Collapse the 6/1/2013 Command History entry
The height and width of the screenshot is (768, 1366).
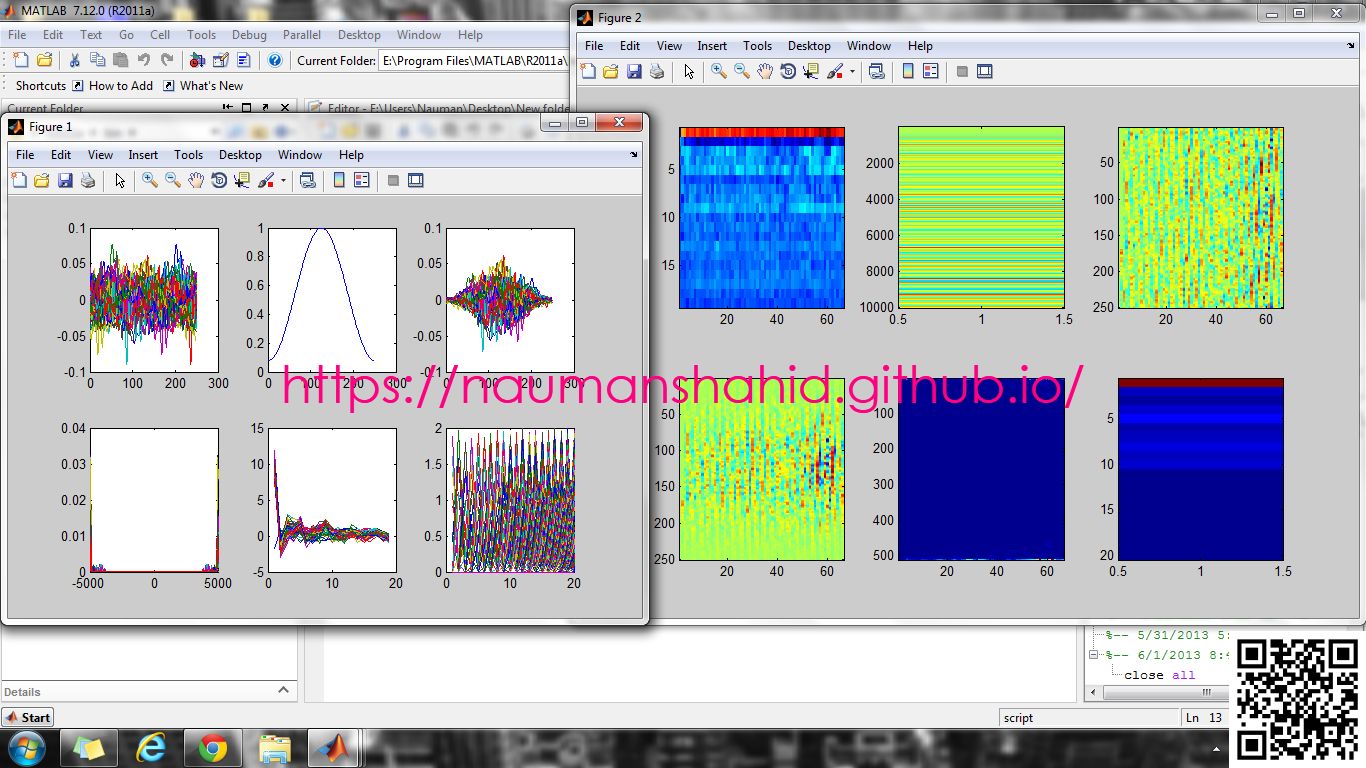[1095, 655]
